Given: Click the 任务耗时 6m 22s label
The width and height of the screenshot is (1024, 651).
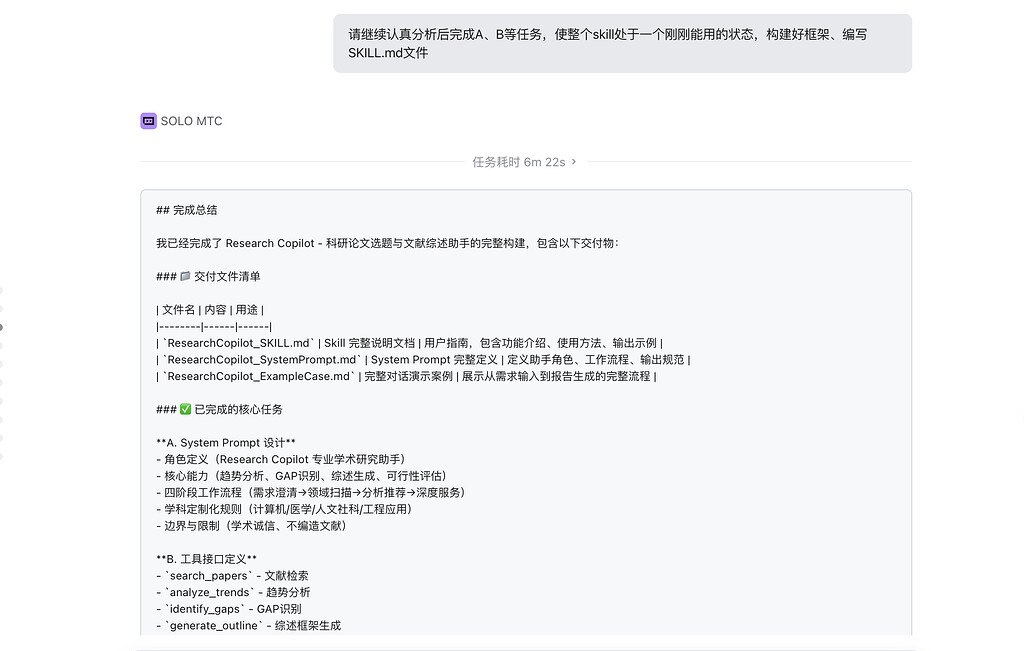Looking at the screenshot, I should tap(519, 162).
